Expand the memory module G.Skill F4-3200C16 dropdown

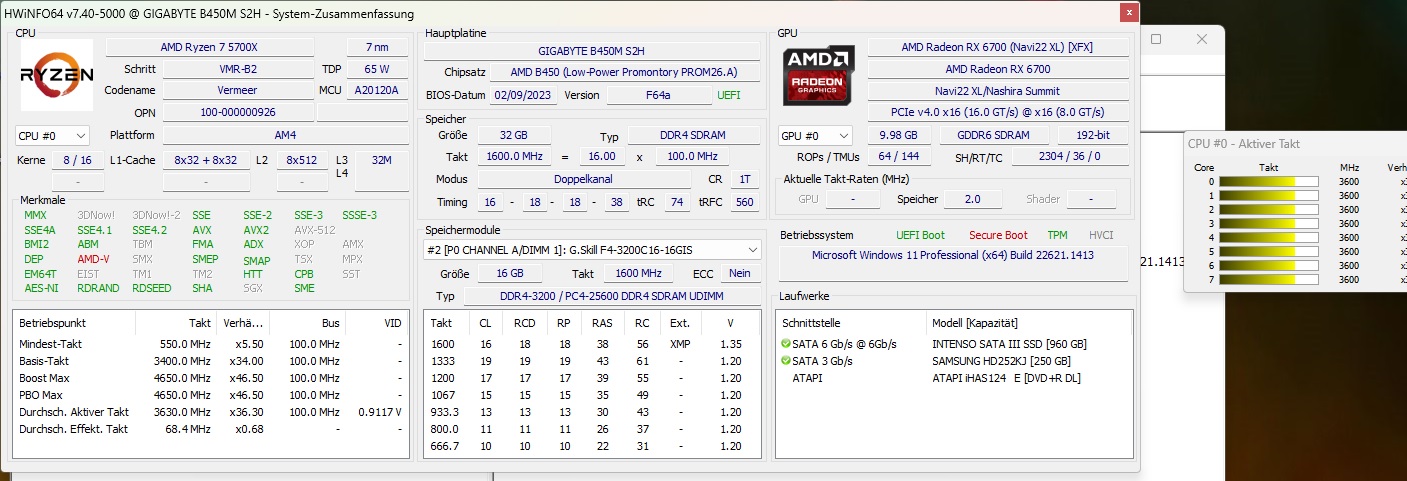pos(593,249)
